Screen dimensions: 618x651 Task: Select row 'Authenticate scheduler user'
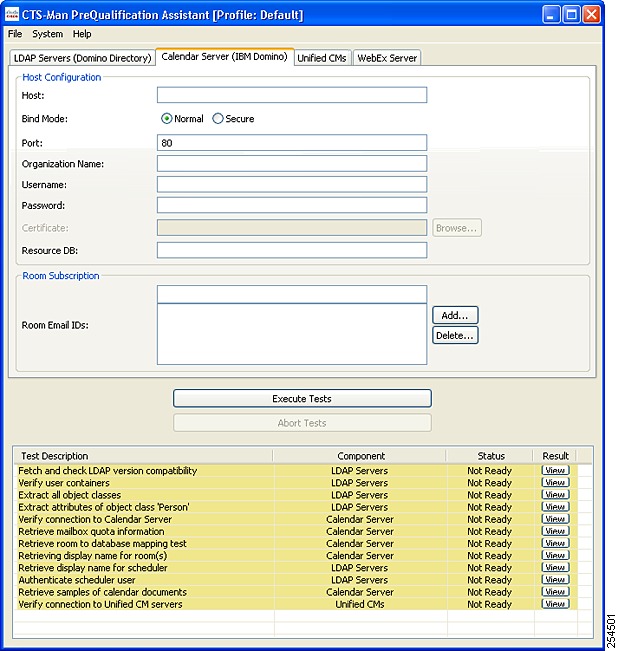[296, 580]
